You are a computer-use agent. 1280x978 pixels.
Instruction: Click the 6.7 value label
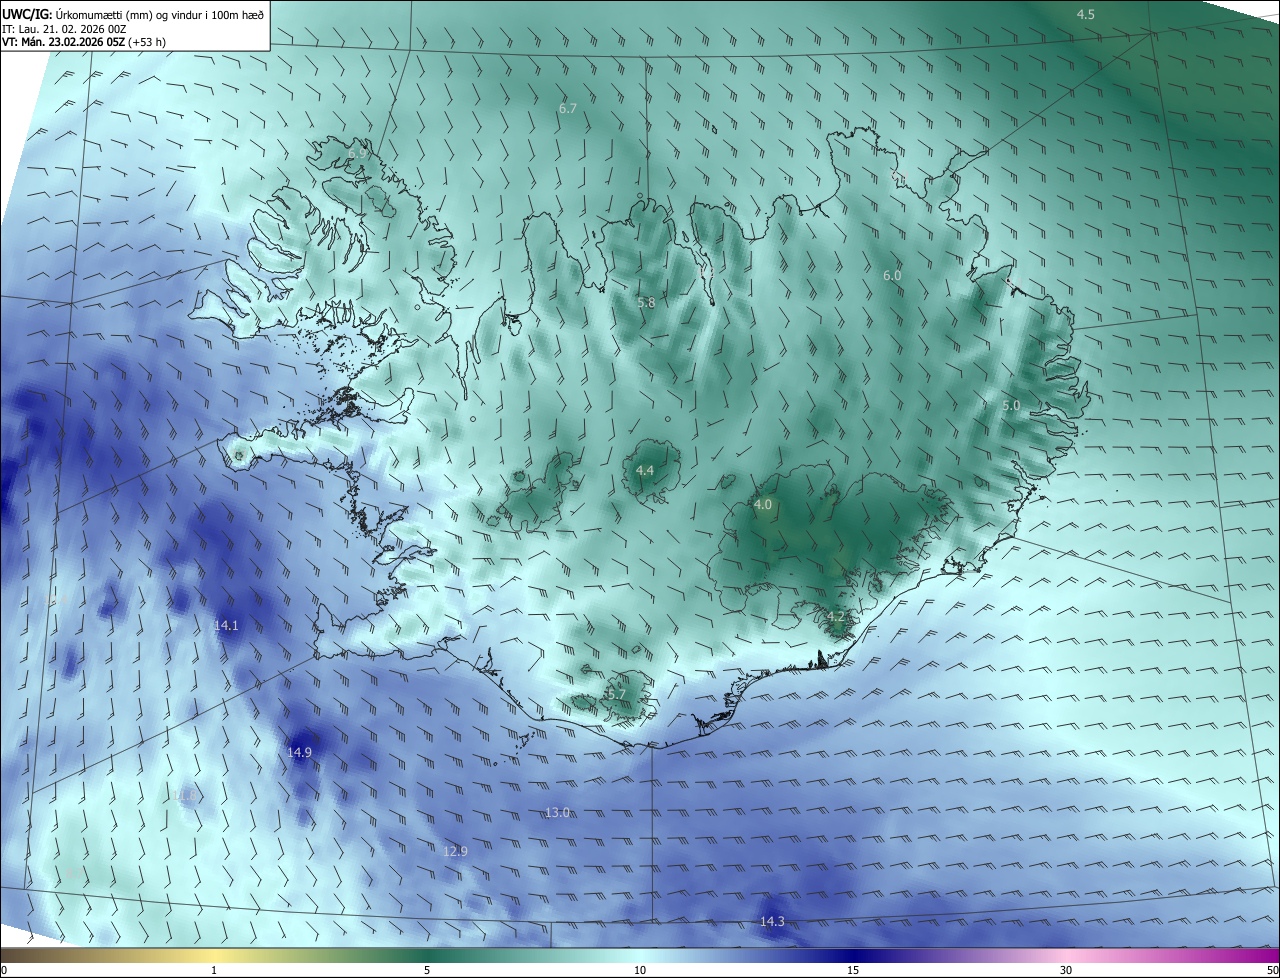point(568,108)
